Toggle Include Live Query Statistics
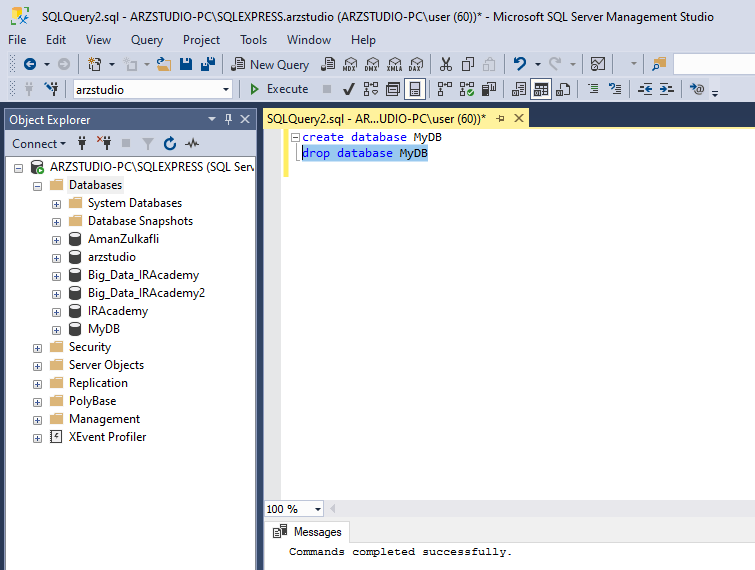The image size is (755, 570). [x=467, y=89]
